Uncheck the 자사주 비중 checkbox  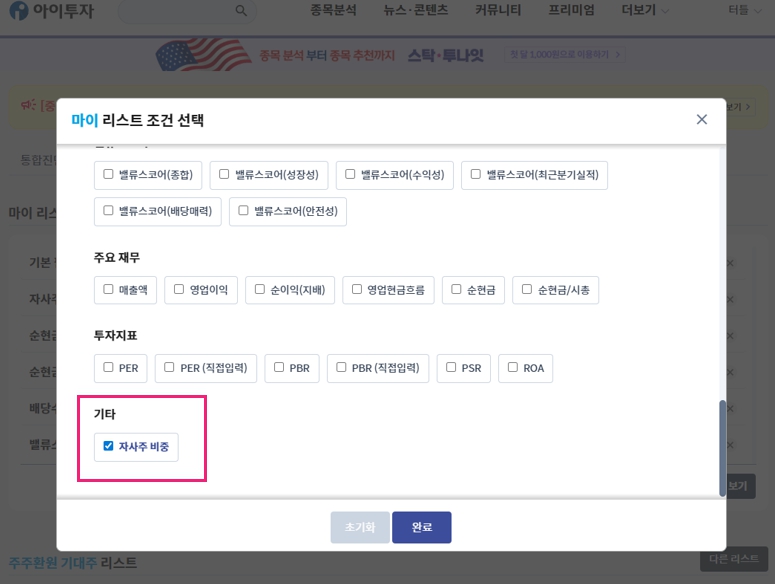tap(108, 446)
